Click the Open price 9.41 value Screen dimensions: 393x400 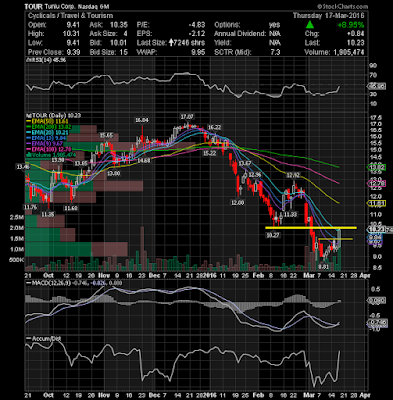pyautogui.click(x=73, y=25)
